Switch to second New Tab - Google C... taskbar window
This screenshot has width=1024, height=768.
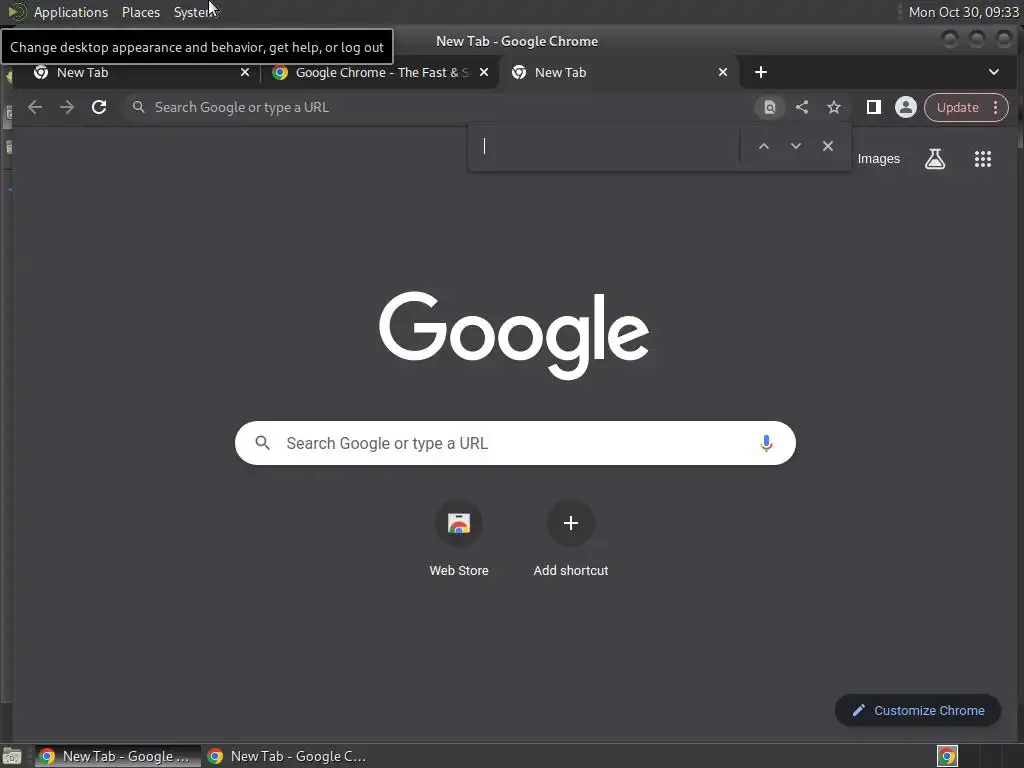click(x=287, y=756)
